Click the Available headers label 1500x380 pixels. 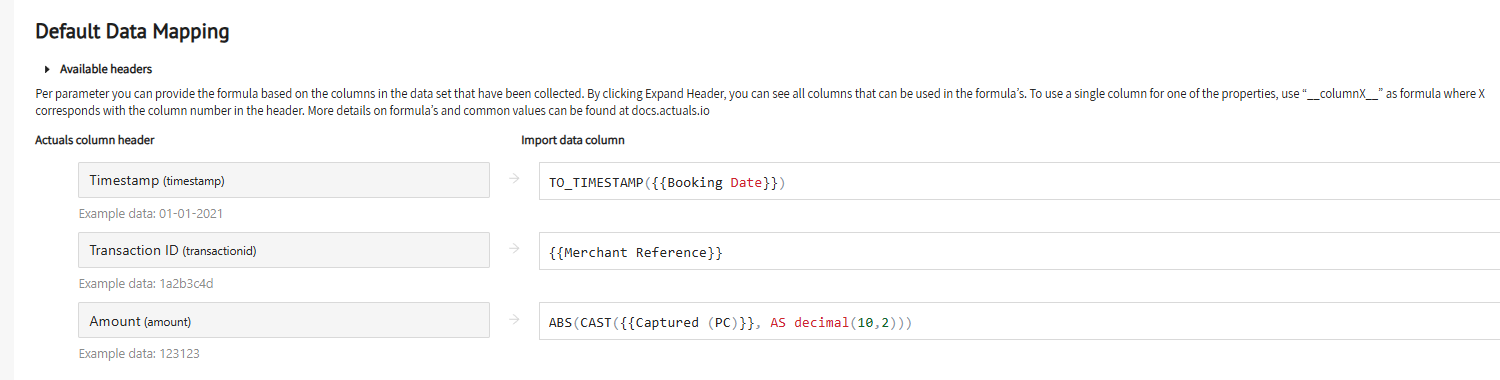click(x=106, y=69)
